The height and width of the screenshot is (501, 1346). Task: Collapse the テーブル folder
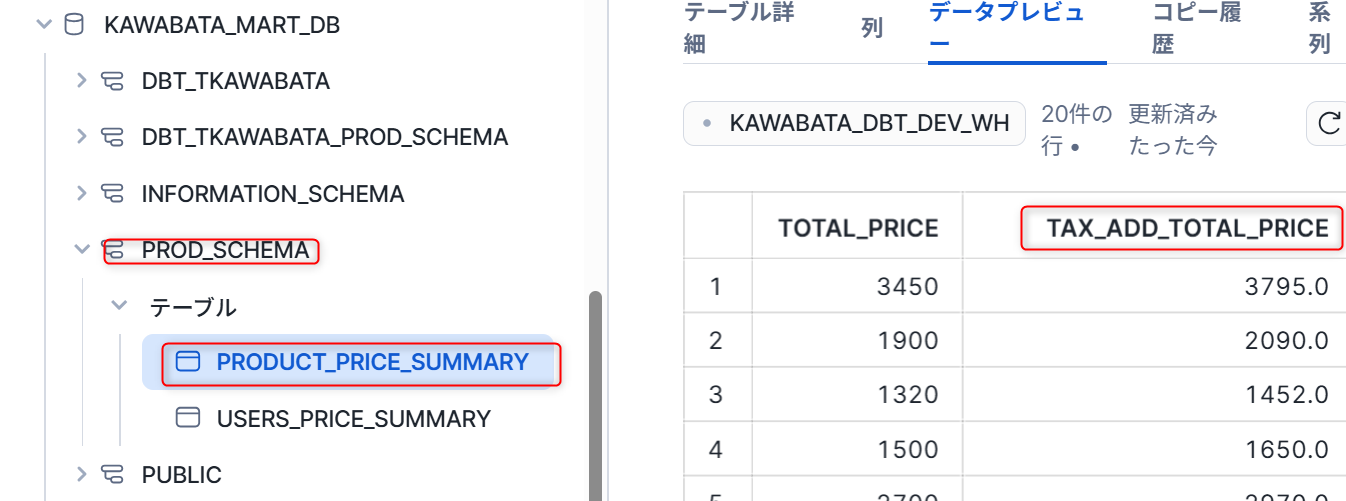119,306
